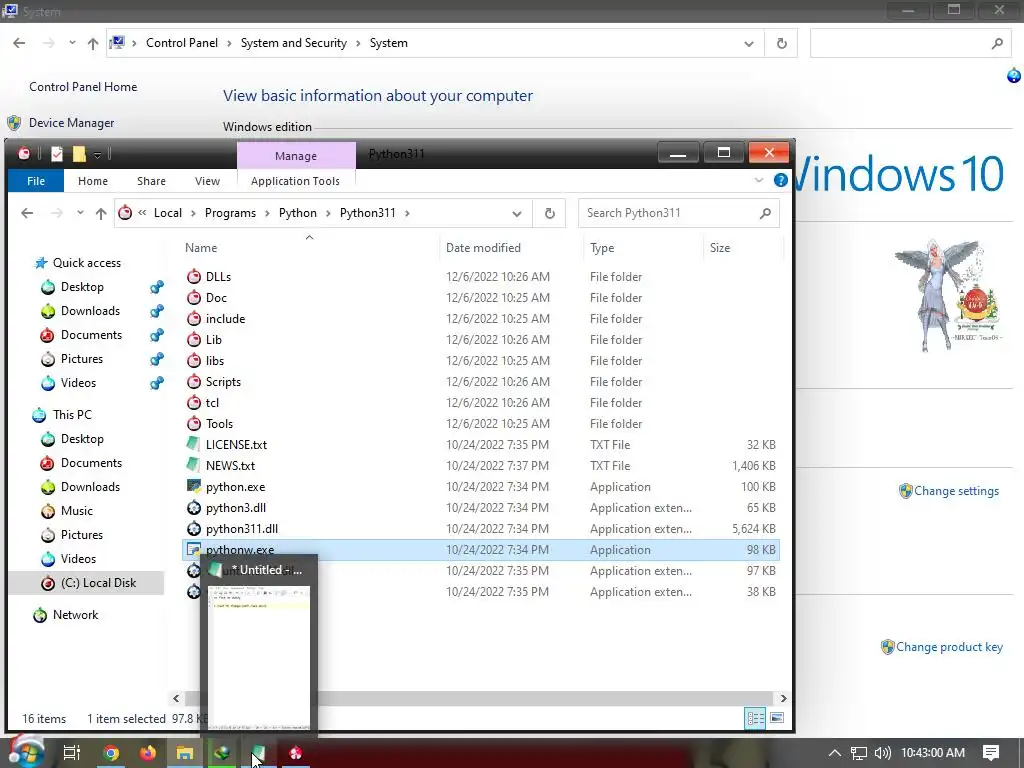Refresh the System control panel window
Viewport: 1024px width, 768px height.
[782, 43]
